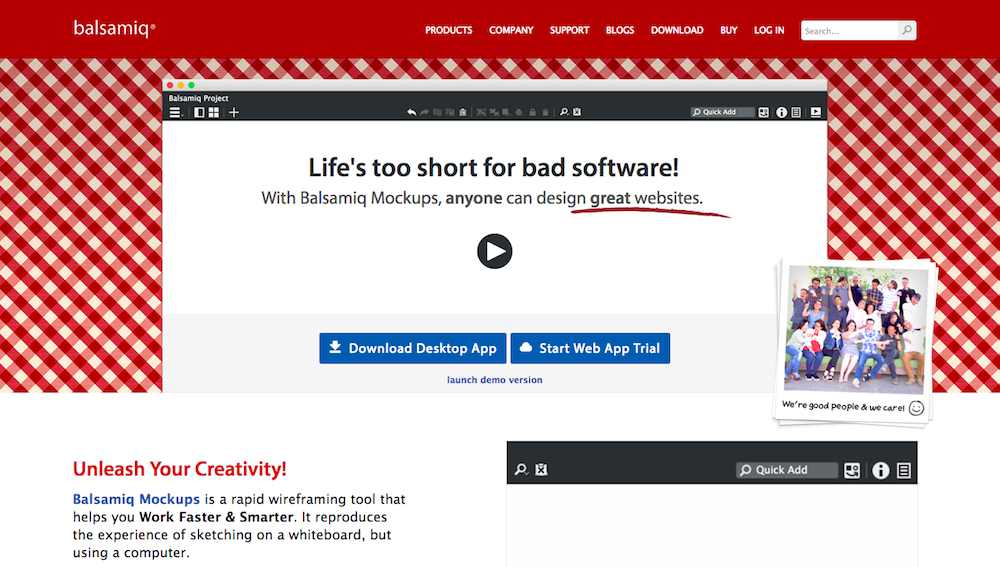Go to the SUPPORT menu item

[x=569, y=31]
